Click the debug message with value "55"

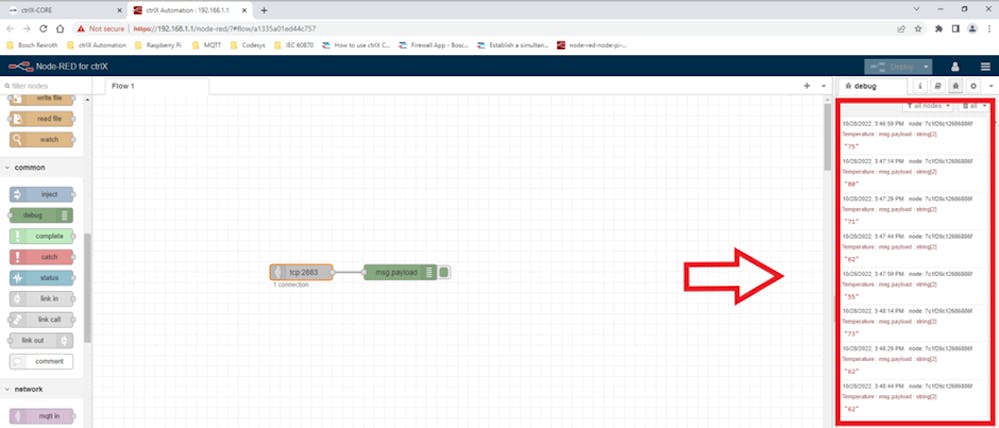(915, 285)
